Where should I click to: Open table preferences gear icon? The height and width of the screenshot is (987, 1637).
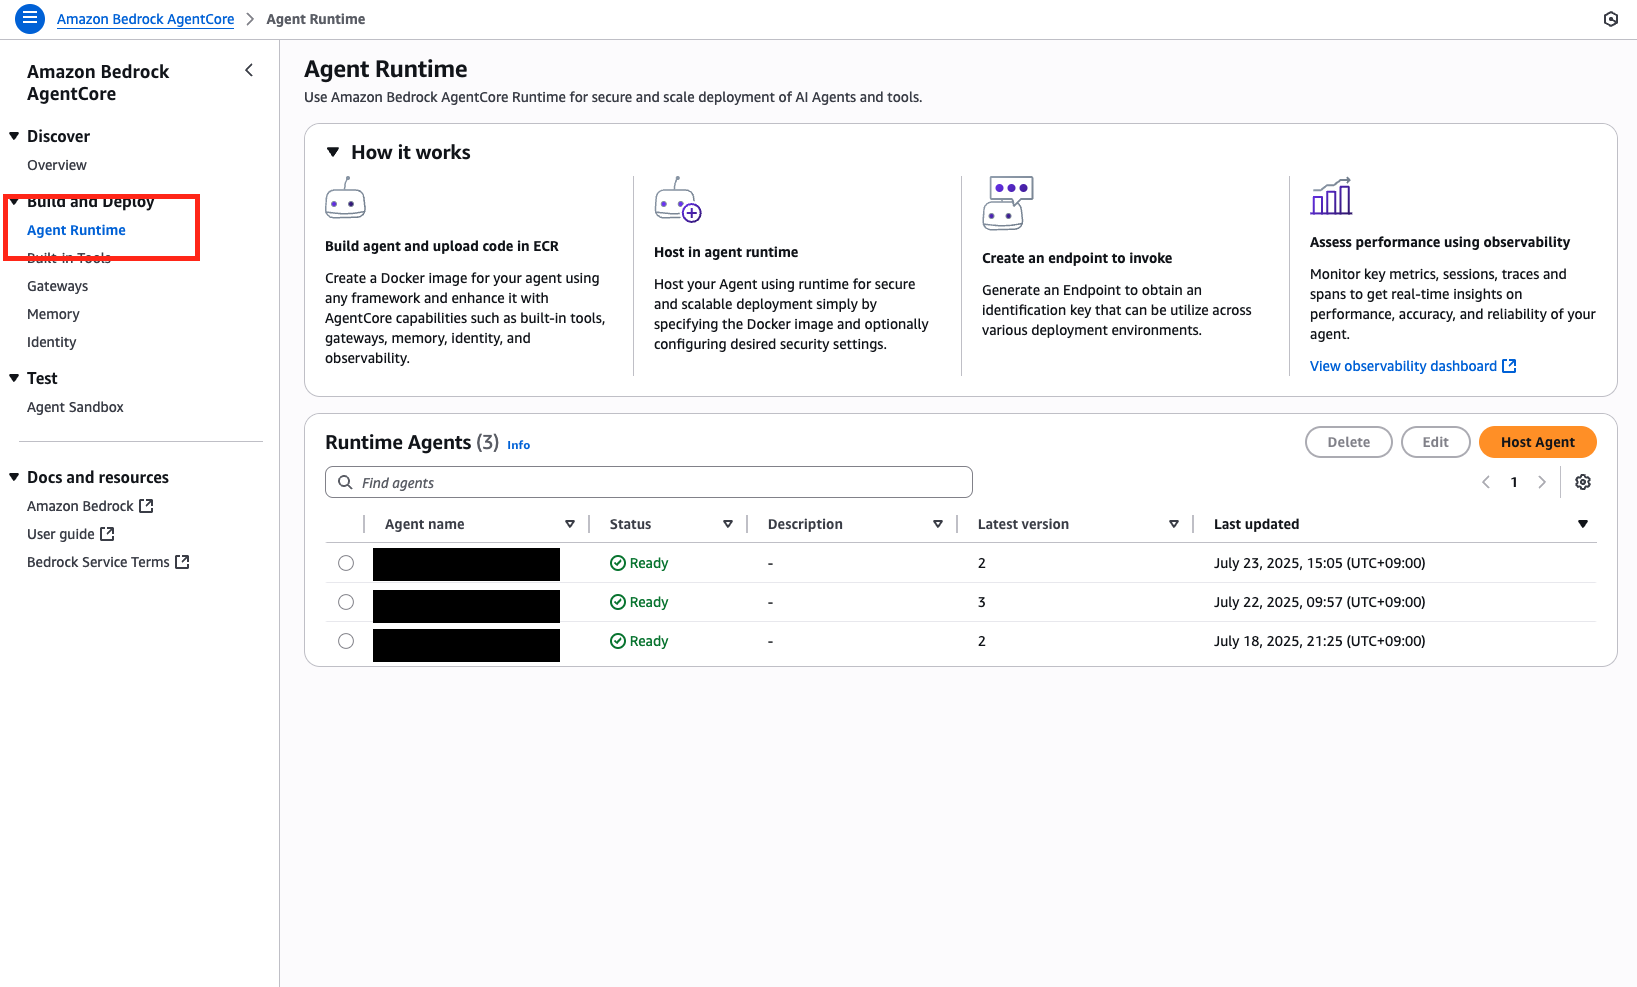tap(1583, 482)
